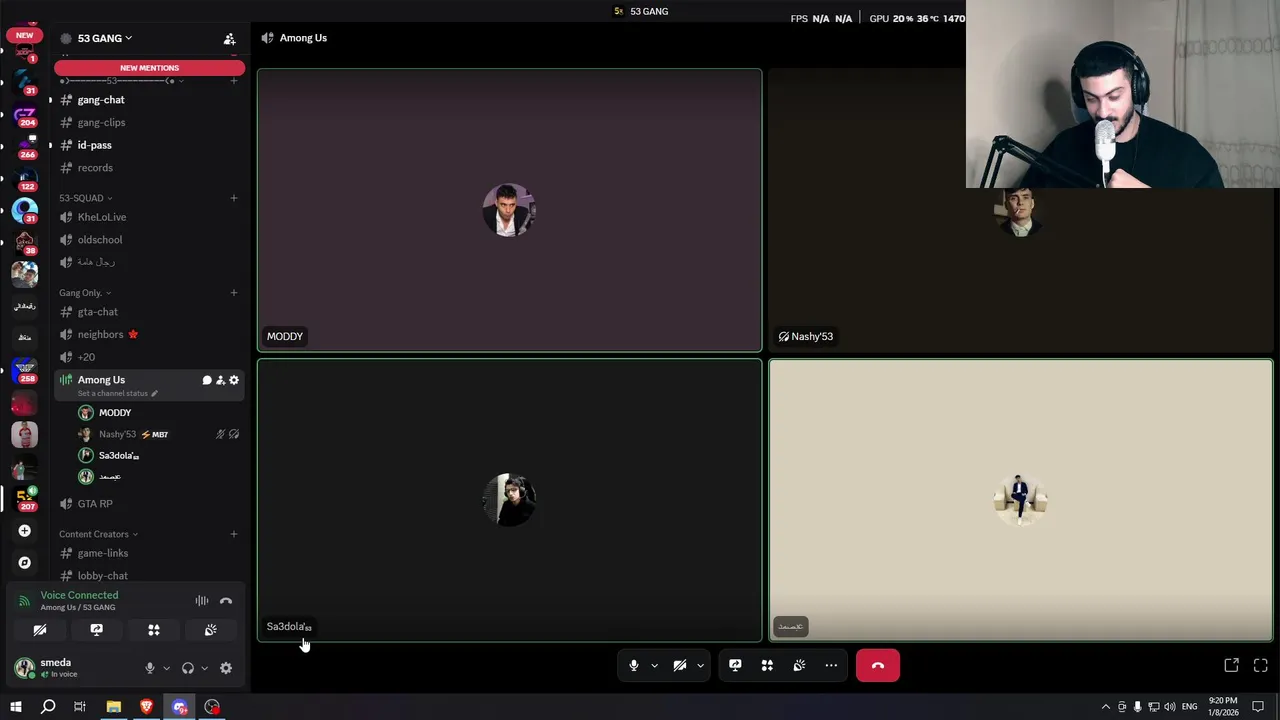
Task: Share your screen from the bottom call controls
Action: [735, 665]
